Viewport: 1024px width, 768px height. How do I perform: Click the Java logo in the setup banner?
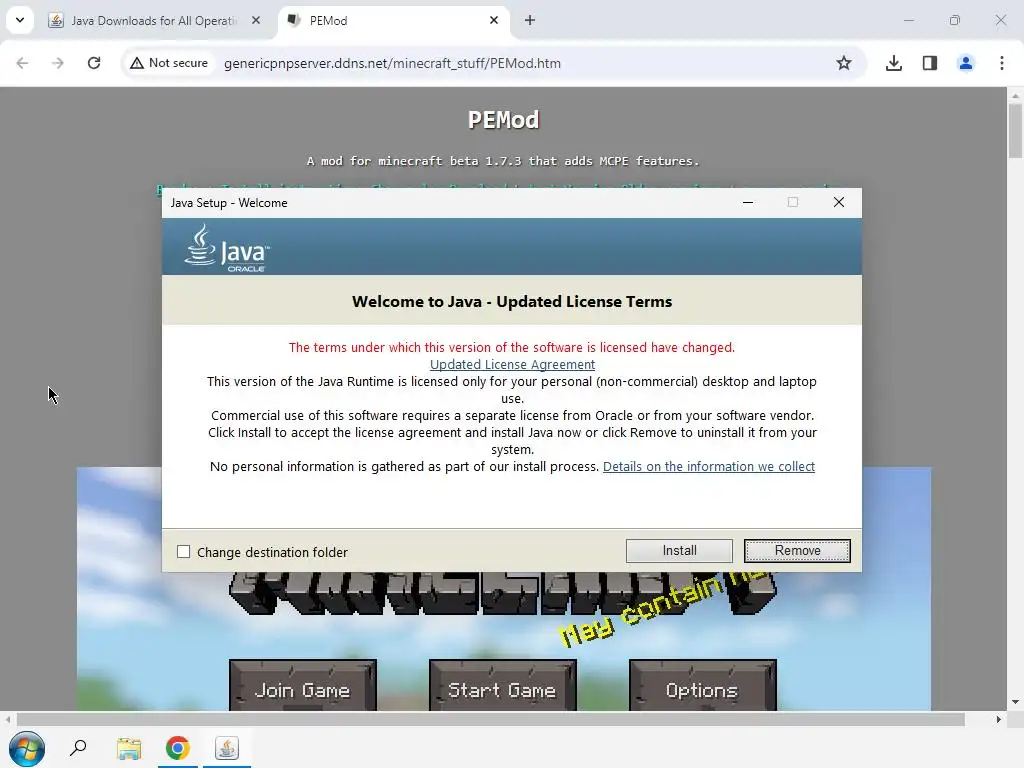227,248
